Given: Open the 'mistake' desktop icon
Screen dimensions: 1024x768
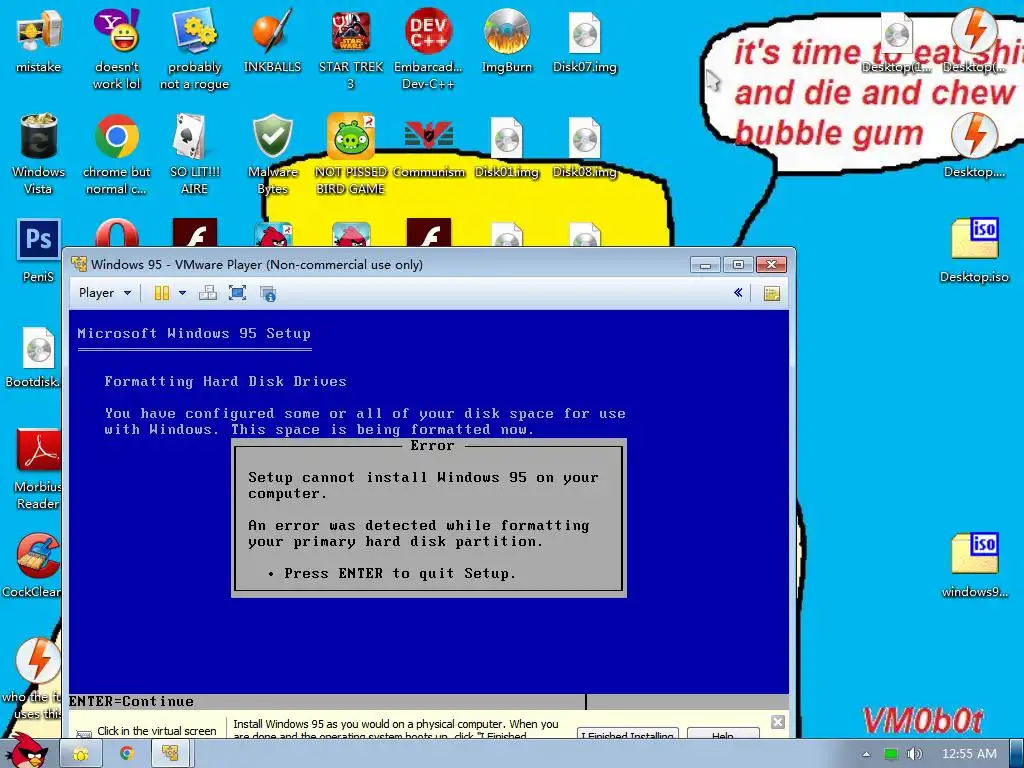Looking at the screenshot, I should coord(39,41).
